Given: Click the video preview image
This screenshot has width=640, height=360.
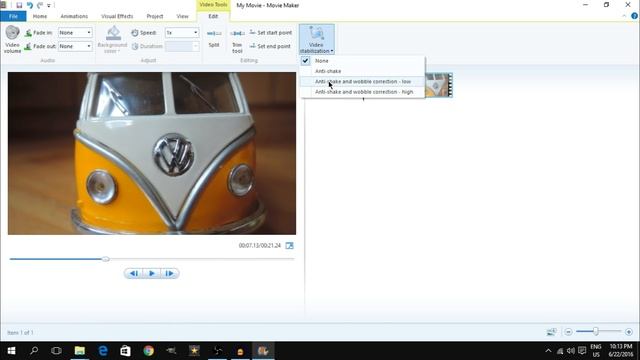Looking at the screenshot, I should (x=152, y=153).
